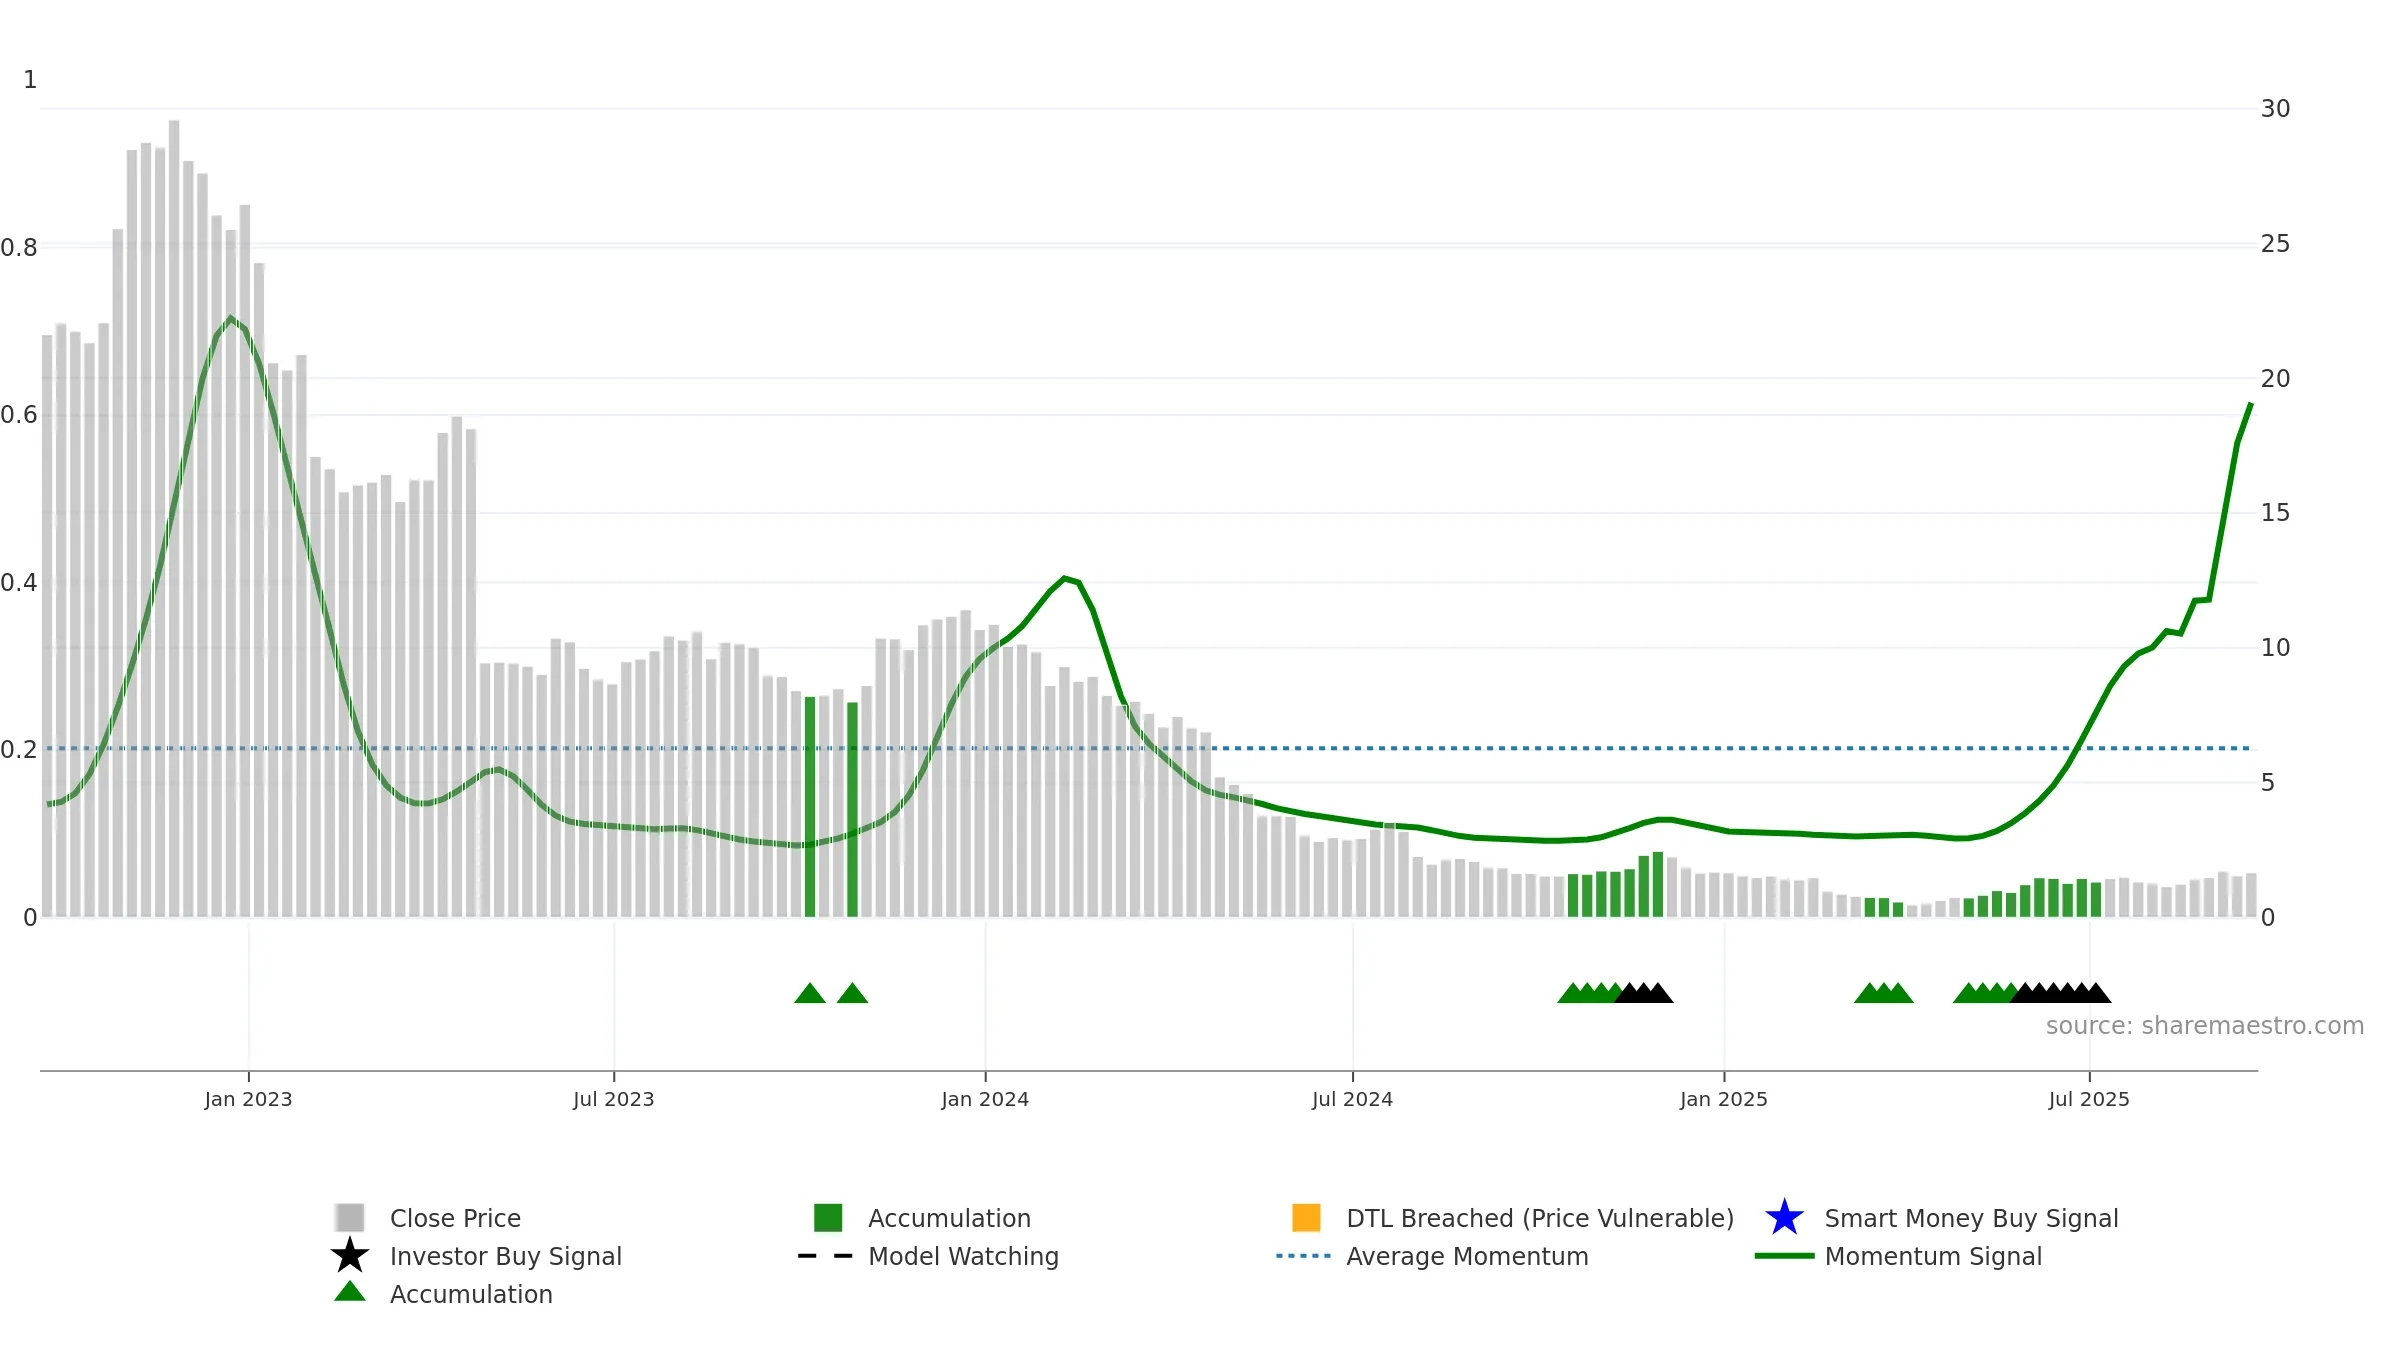
Task: Click the momentum line peak after Jan 2024
Action: 1065,578
